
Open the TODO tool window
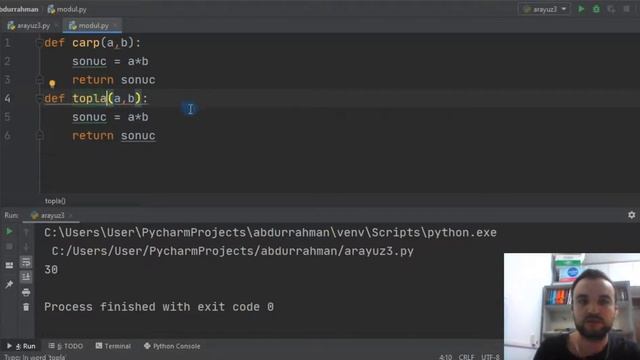(66, 346)
